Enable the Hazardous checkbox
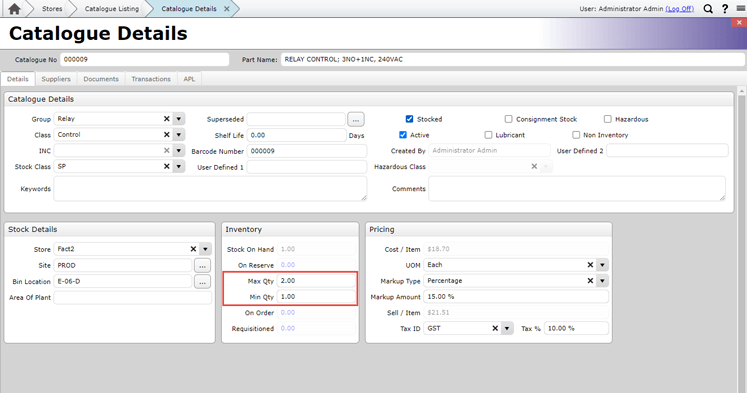Screen dimensions: 747x393 (x=607, y=119)
